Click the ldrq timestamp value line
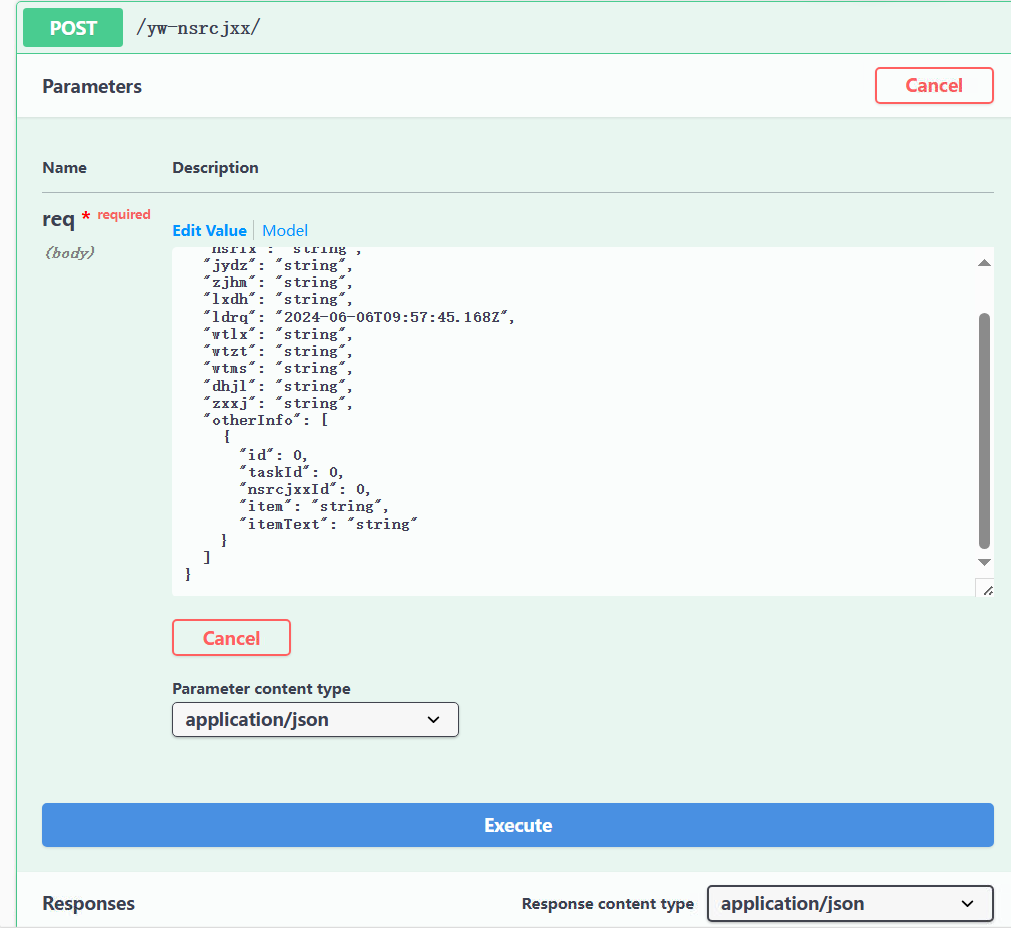The width and height of the screenshot is (1011, 928). (358, 317)
